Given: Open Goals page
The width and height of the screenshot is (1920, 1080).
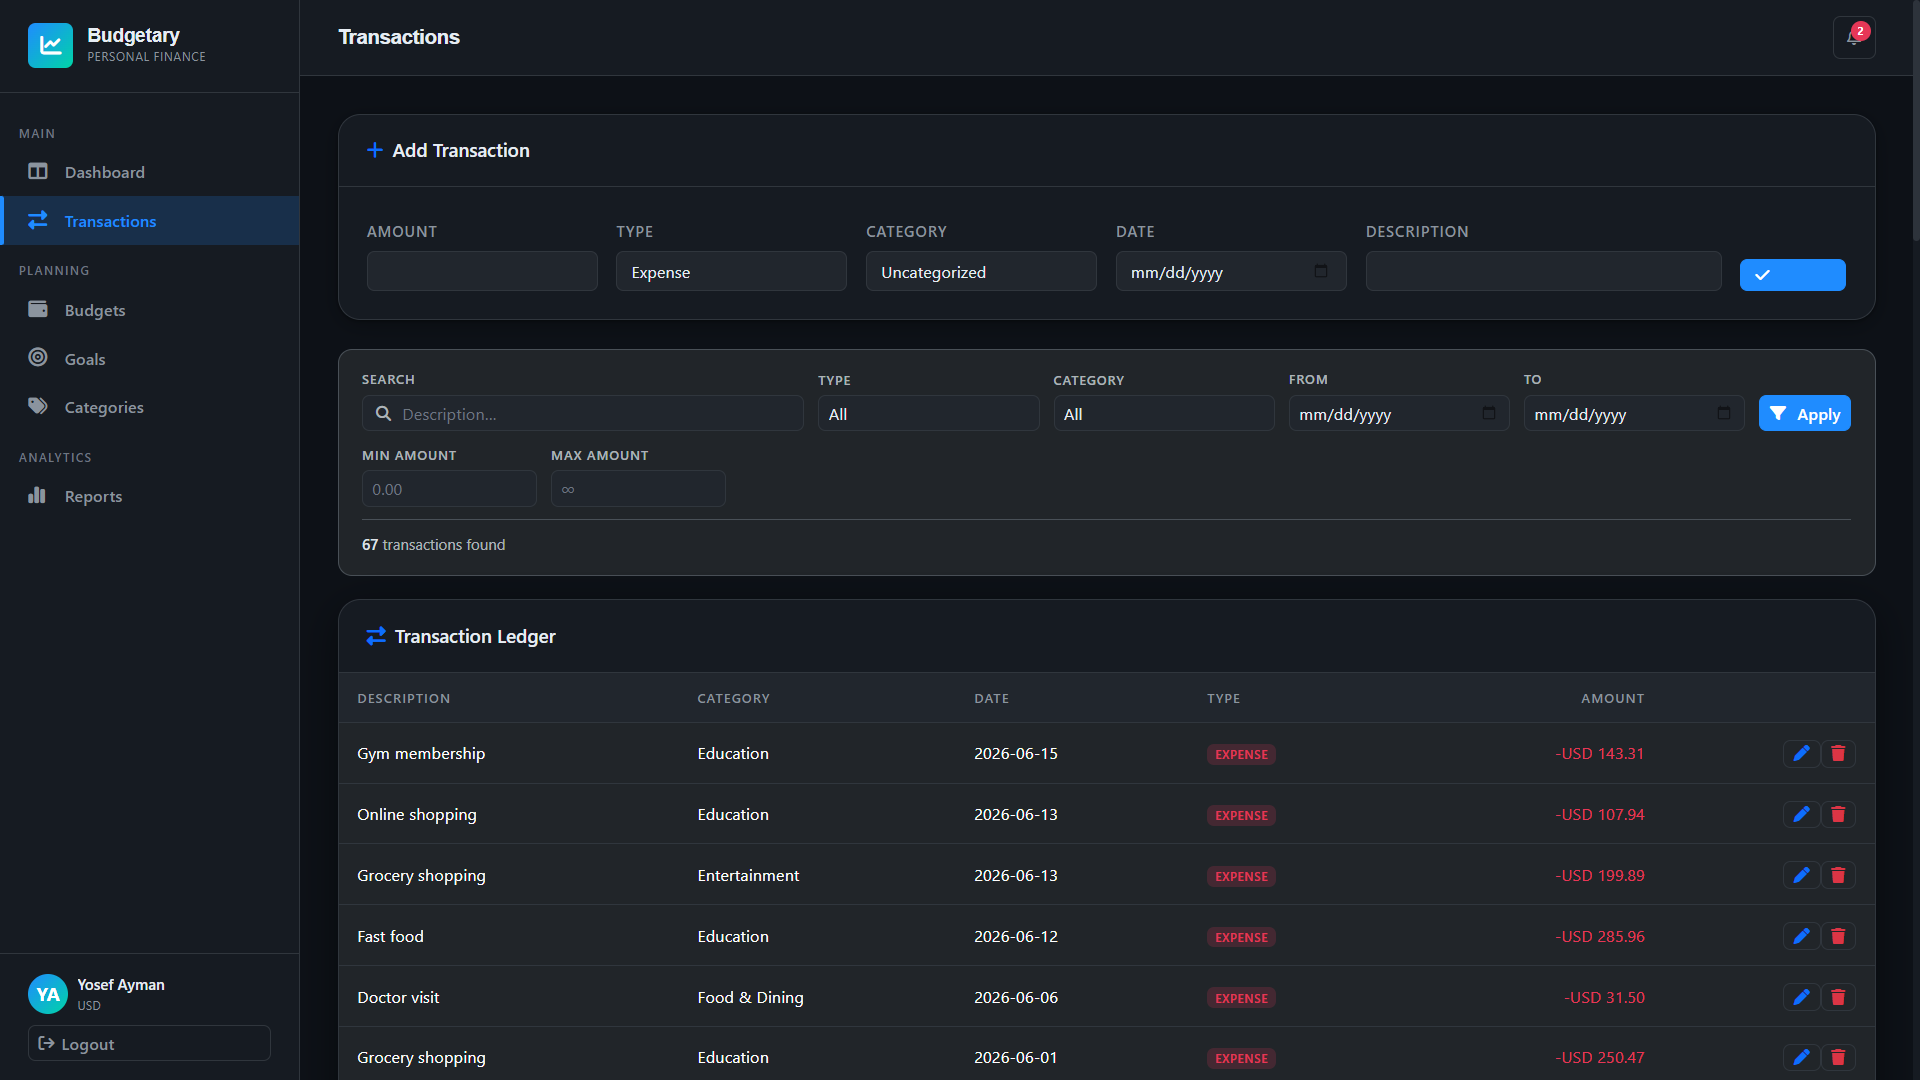Looking at the screenshot, I should [150, 359].
